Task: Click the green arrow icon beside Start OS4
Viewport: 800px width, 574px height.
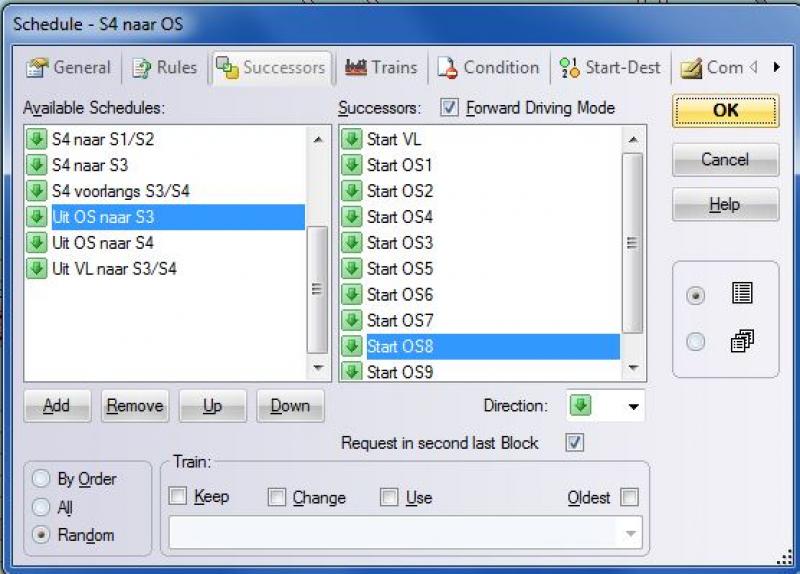Action: [x=352, y=217]
